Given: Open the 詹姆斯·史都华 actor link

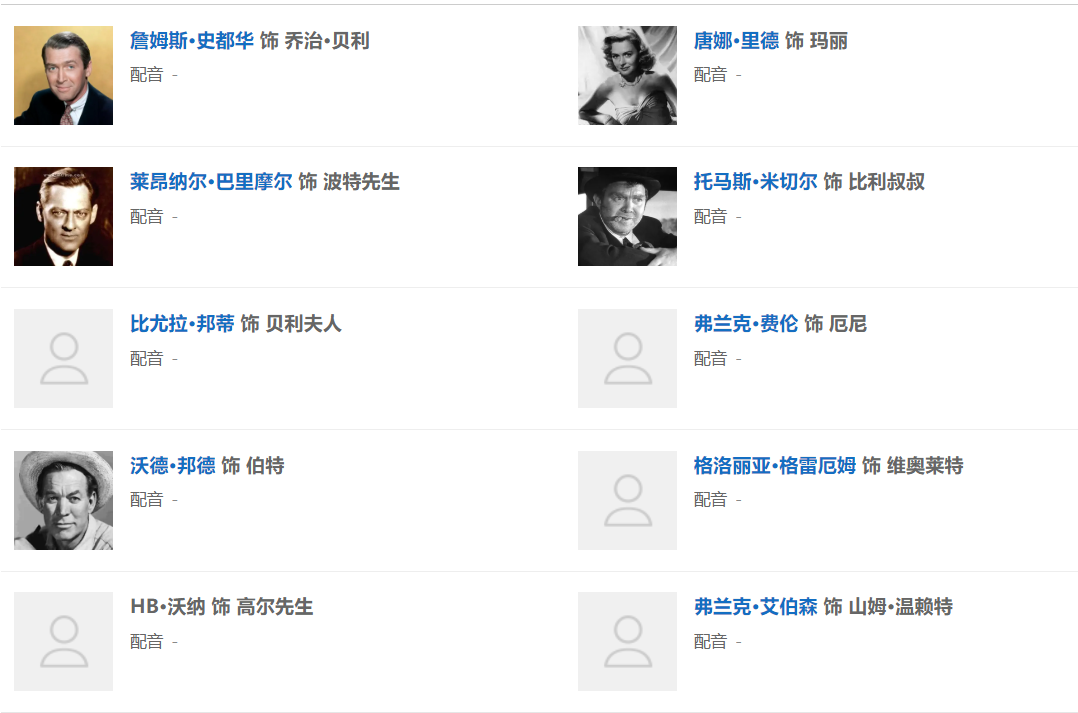Looking at the screenshot, I should coord(191,41).
